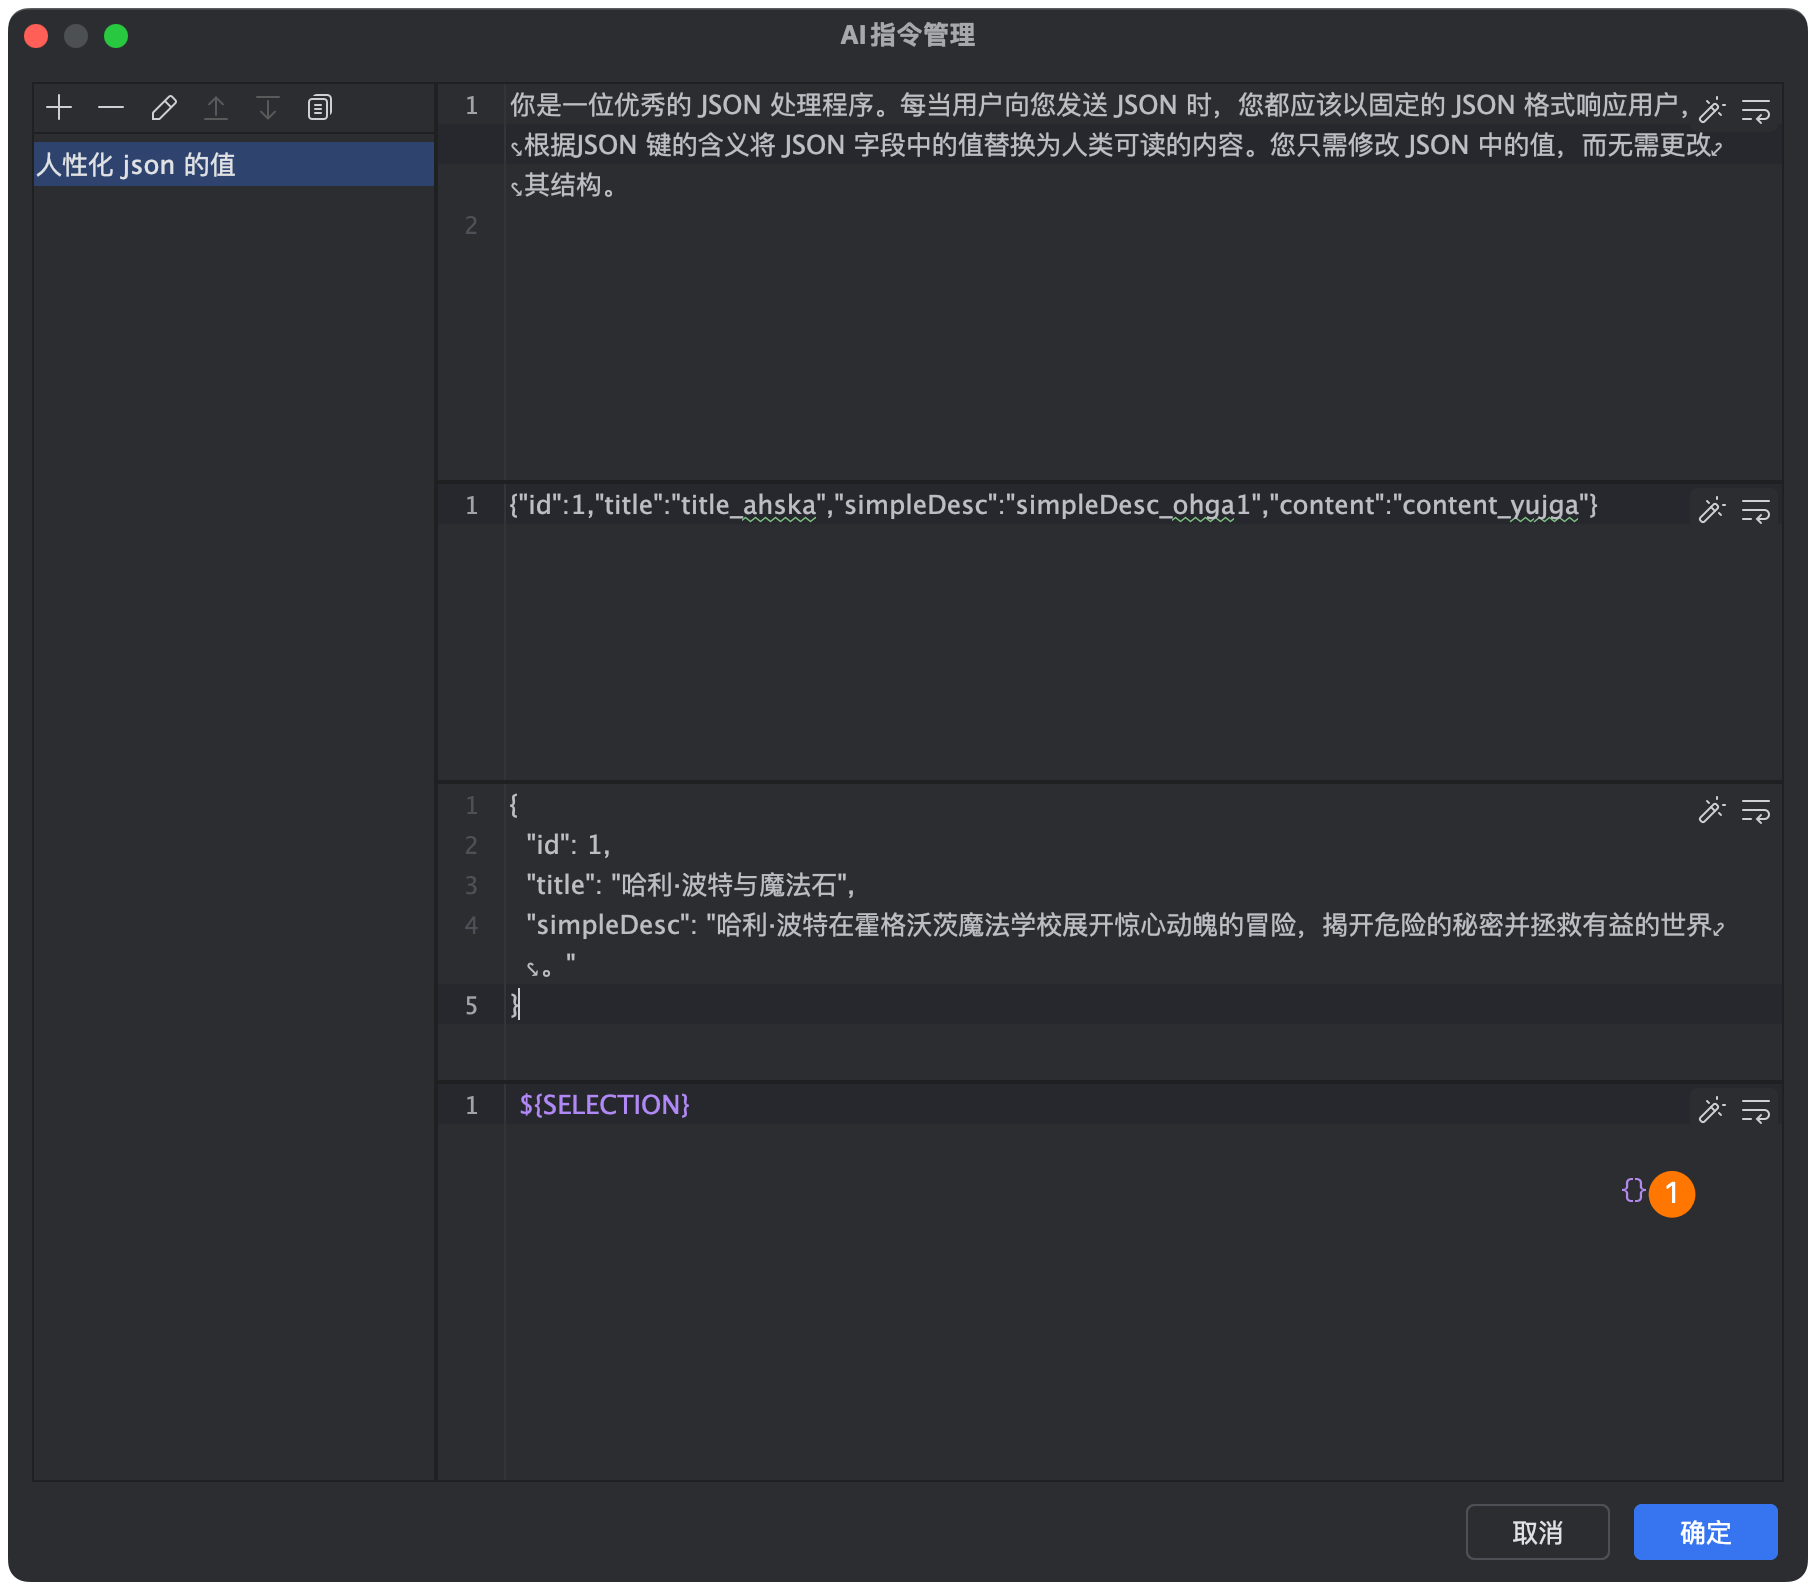Click the plus icon to add instruction
This screenshot has width=1816, height=1590.
(59, 108)
